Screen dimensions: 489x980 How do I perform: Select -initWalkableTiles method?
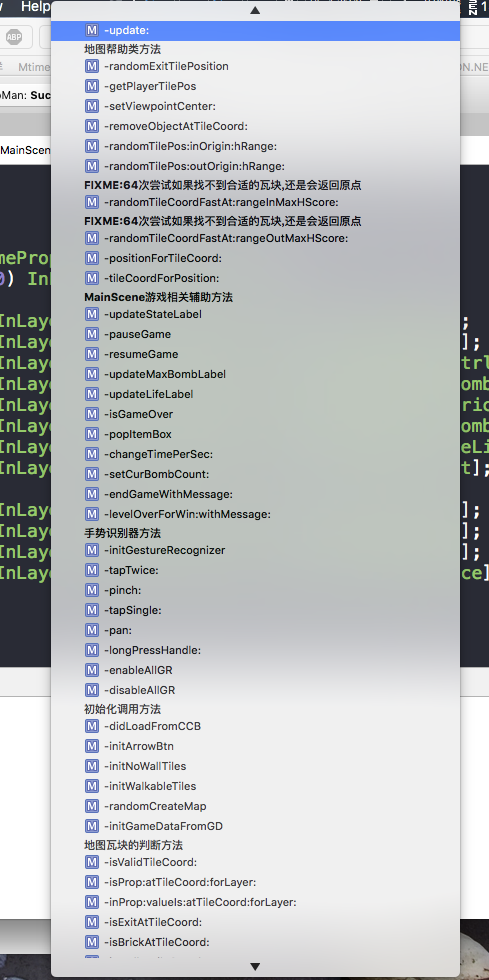(x=255, y=786)
